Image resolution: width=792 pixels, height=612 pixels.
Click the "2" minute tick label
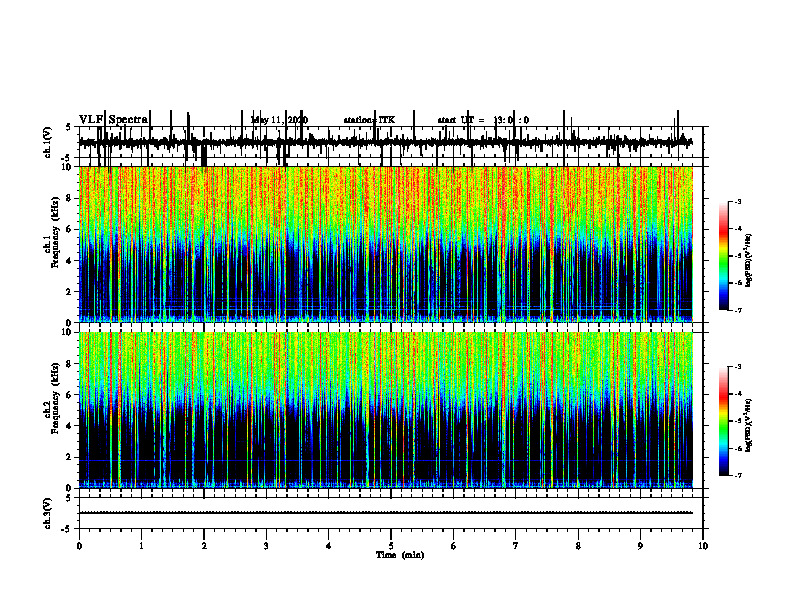click(204, 546)
